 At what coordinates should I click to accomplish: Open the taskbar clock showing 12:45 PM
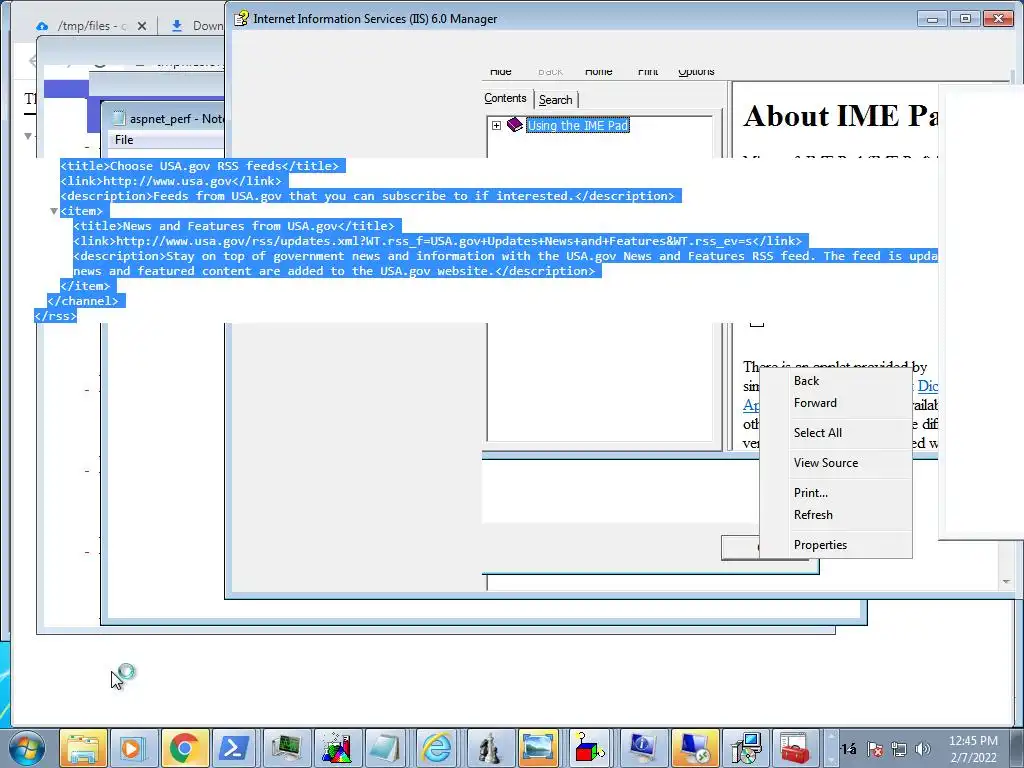click(973, 749)
